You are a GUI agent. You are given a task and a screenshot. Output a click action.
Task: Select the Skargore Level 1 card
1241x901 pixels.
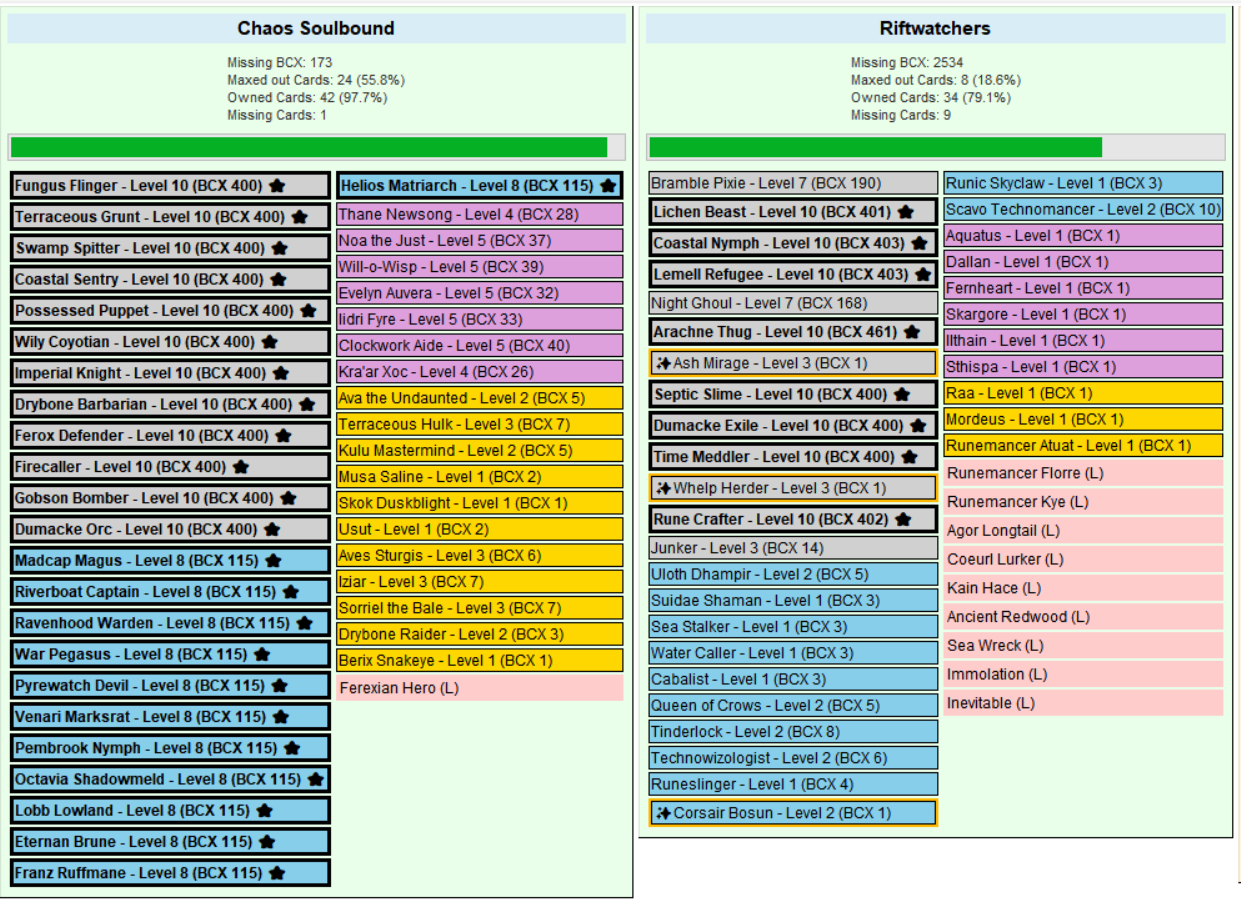pos(1083,314)
